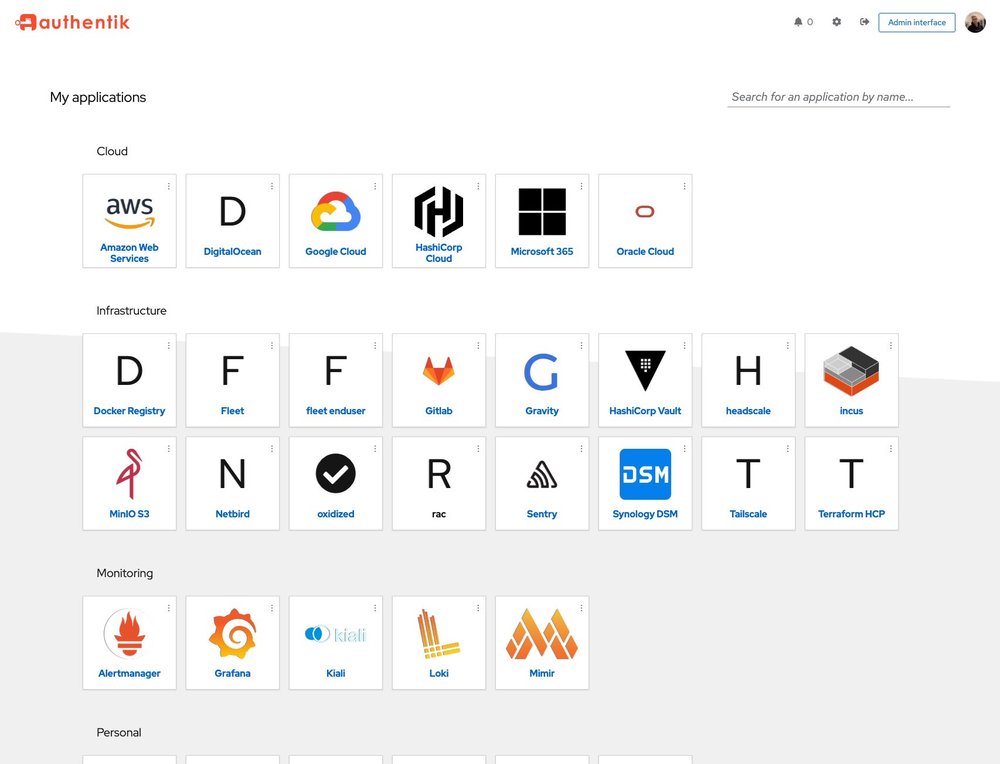Open the Terraform HCP name link
Screen dimensions: 1000x764
[x=851, y=514]
